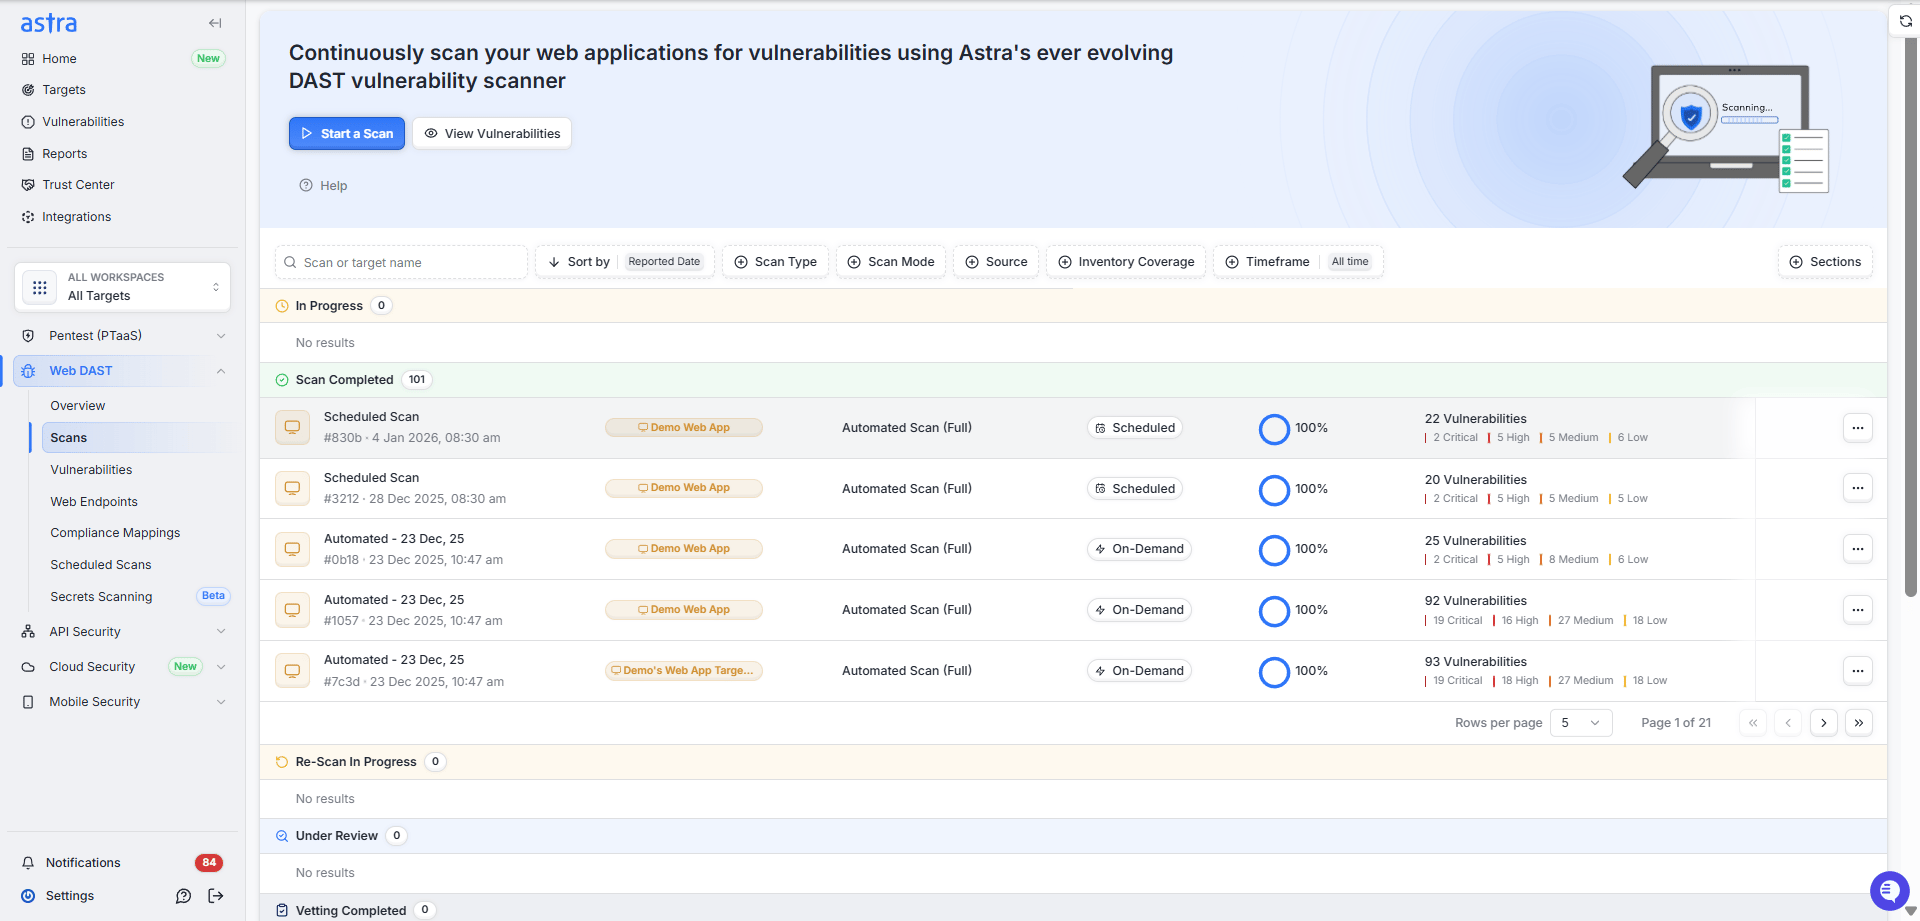Click the help question icon beside Settings
Viewport: 1920px width, 921px height.
[183, 896]
